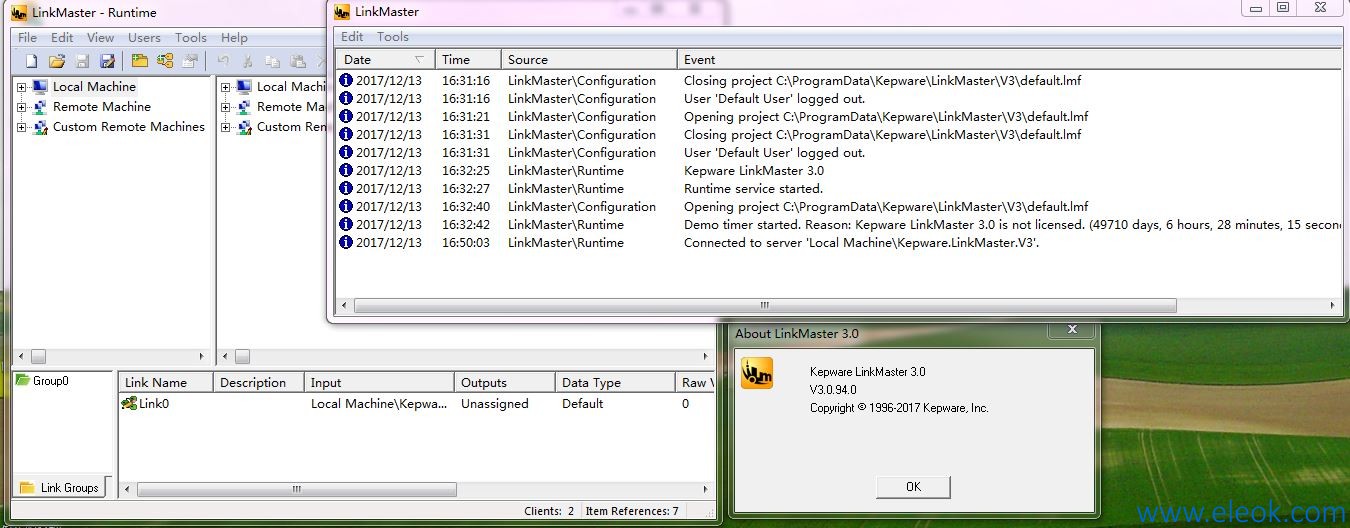The width and height of the screenshot is (1350, 528).
Task: Click the Paste toolbar icon
Action: coord(298,61)
